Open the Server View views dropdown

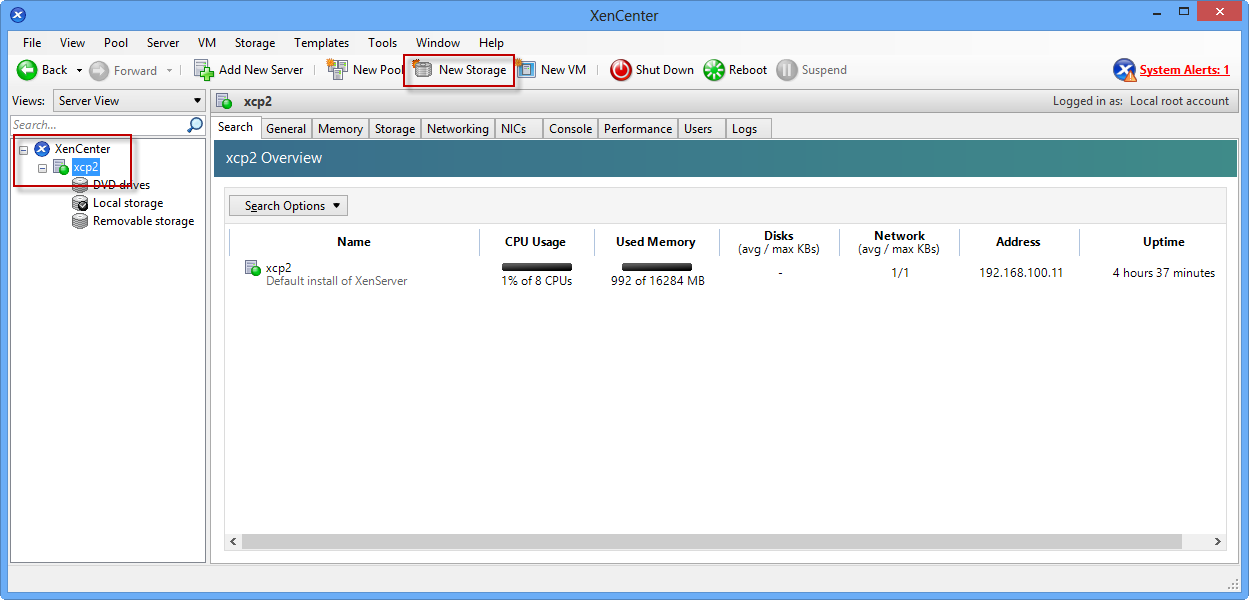[129, 101]
